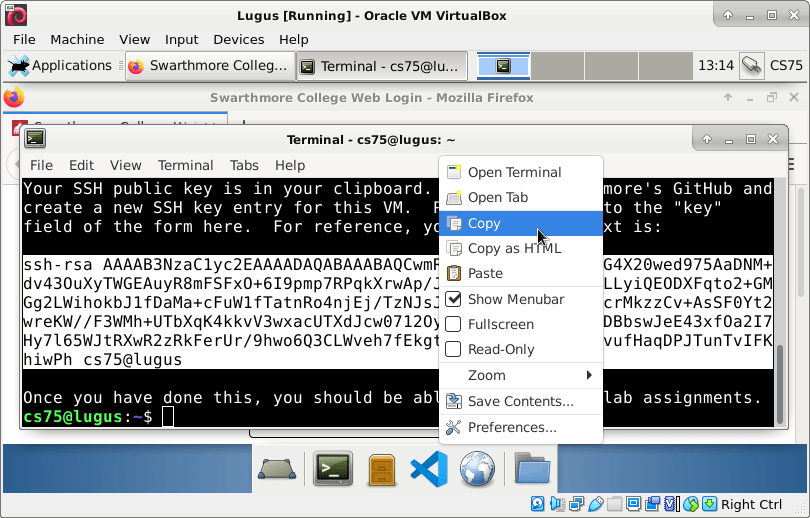Launch the terminal emulator from the dock
Image resolution: width=810 pixels, height=518 pixels.
pos(333,468)
